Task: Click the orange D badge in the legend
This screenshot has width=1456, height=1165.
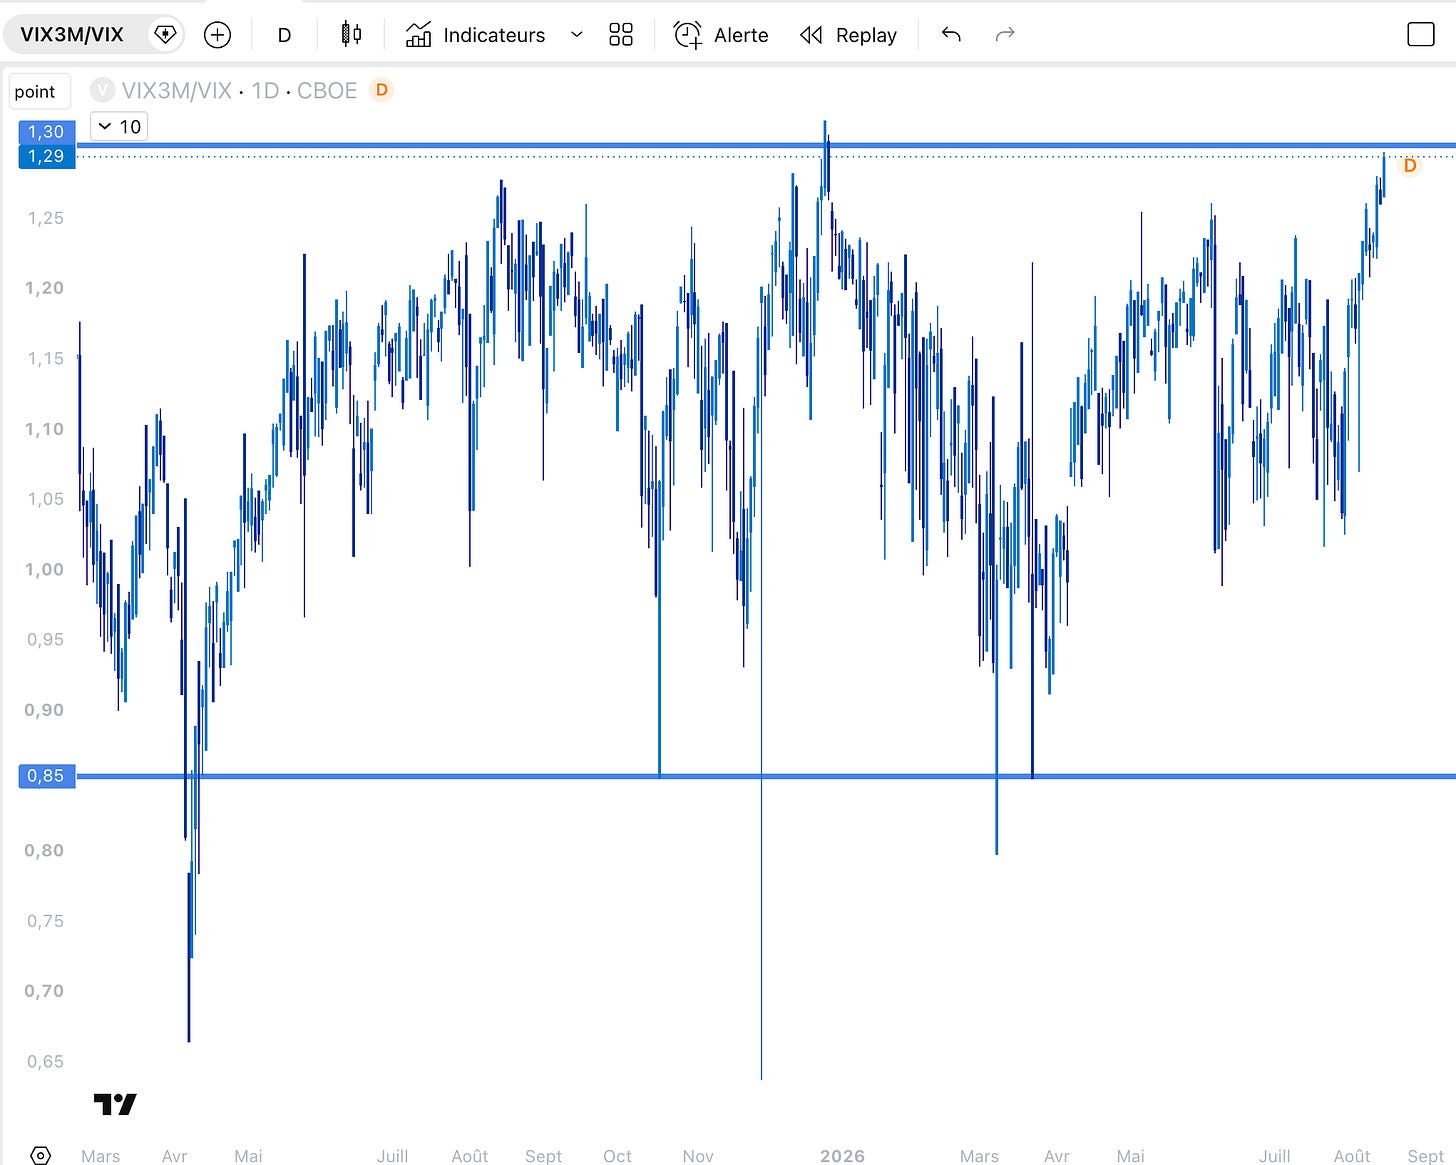Action: (x=381, y=90)
